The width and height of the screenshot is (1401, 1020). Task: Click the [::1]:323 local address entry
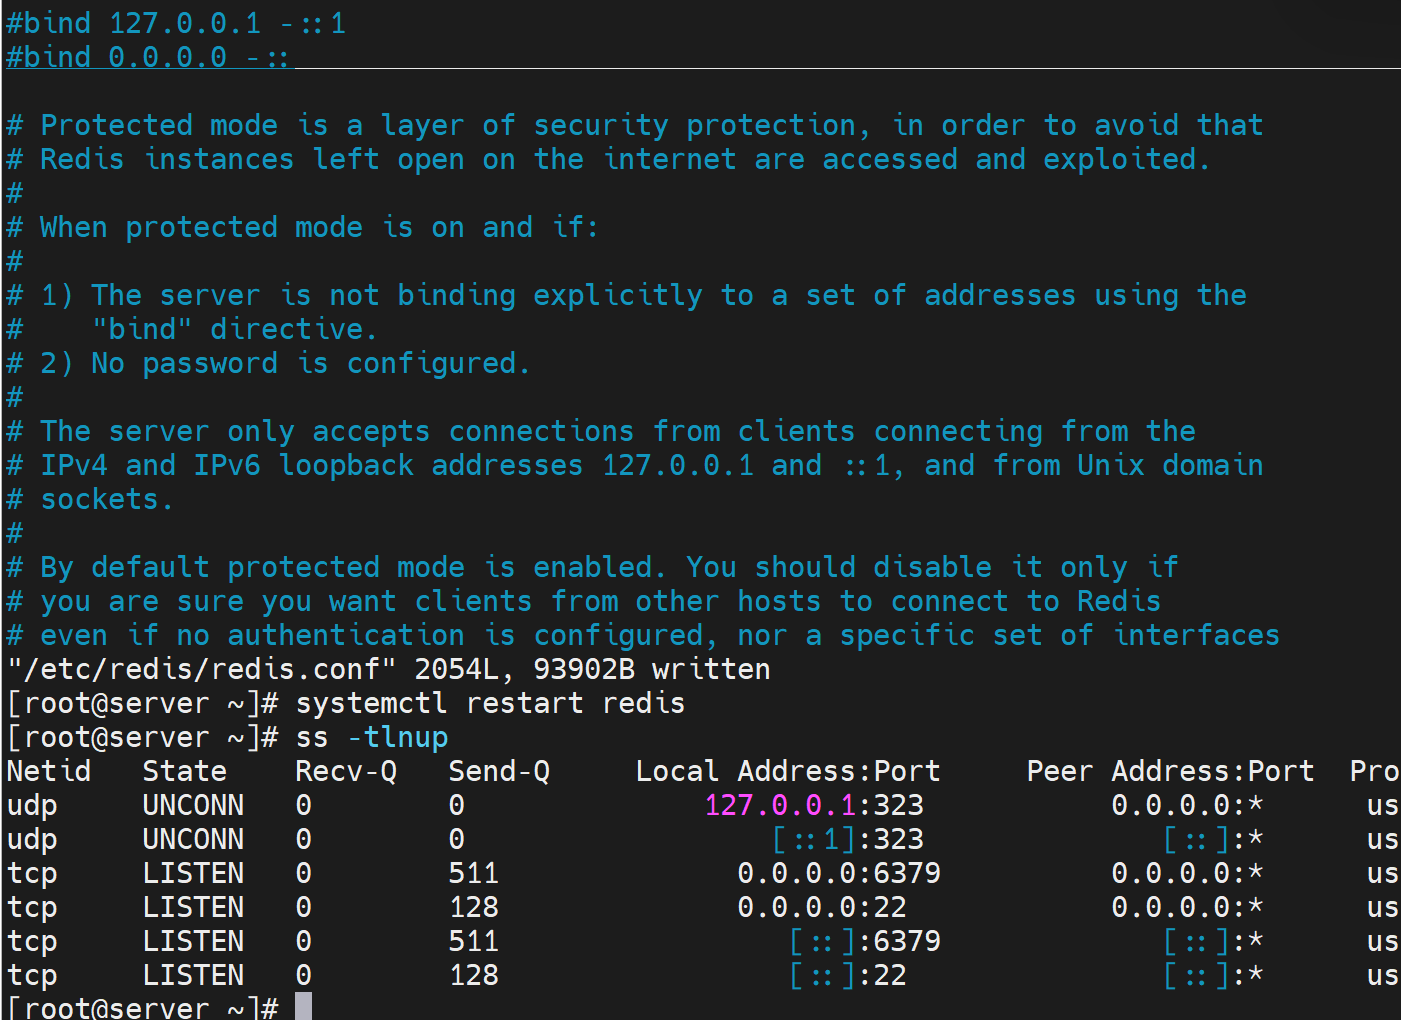tap(847, 839)
